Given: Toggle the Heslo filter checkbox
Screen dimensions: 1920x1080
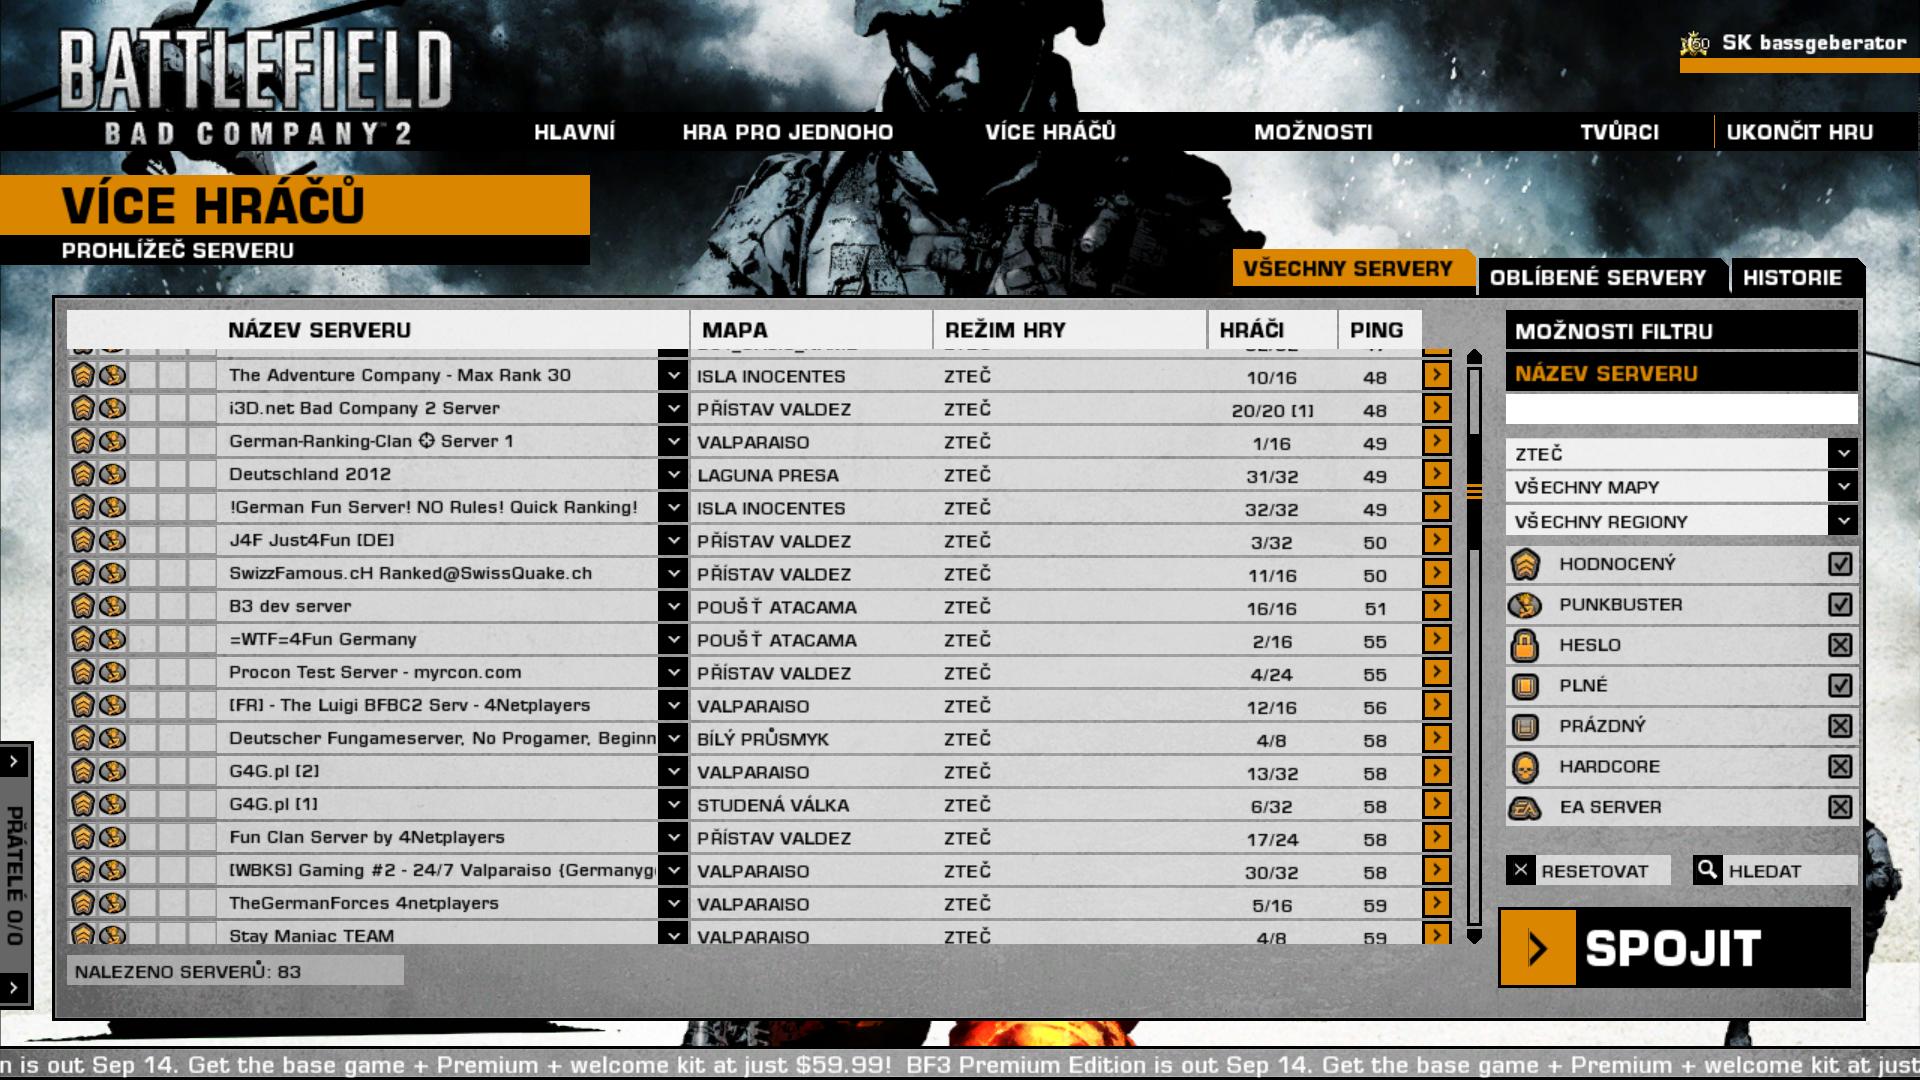Looking at the screenshot, I should coord(1840,645).
